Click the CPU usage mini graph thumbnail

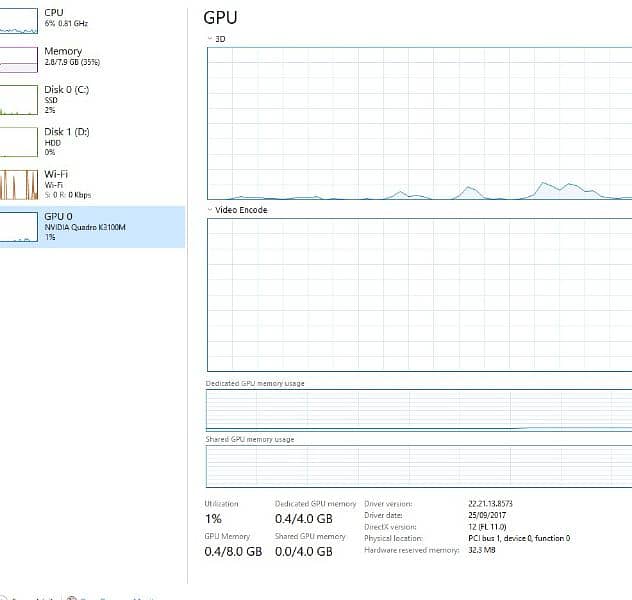18,20
